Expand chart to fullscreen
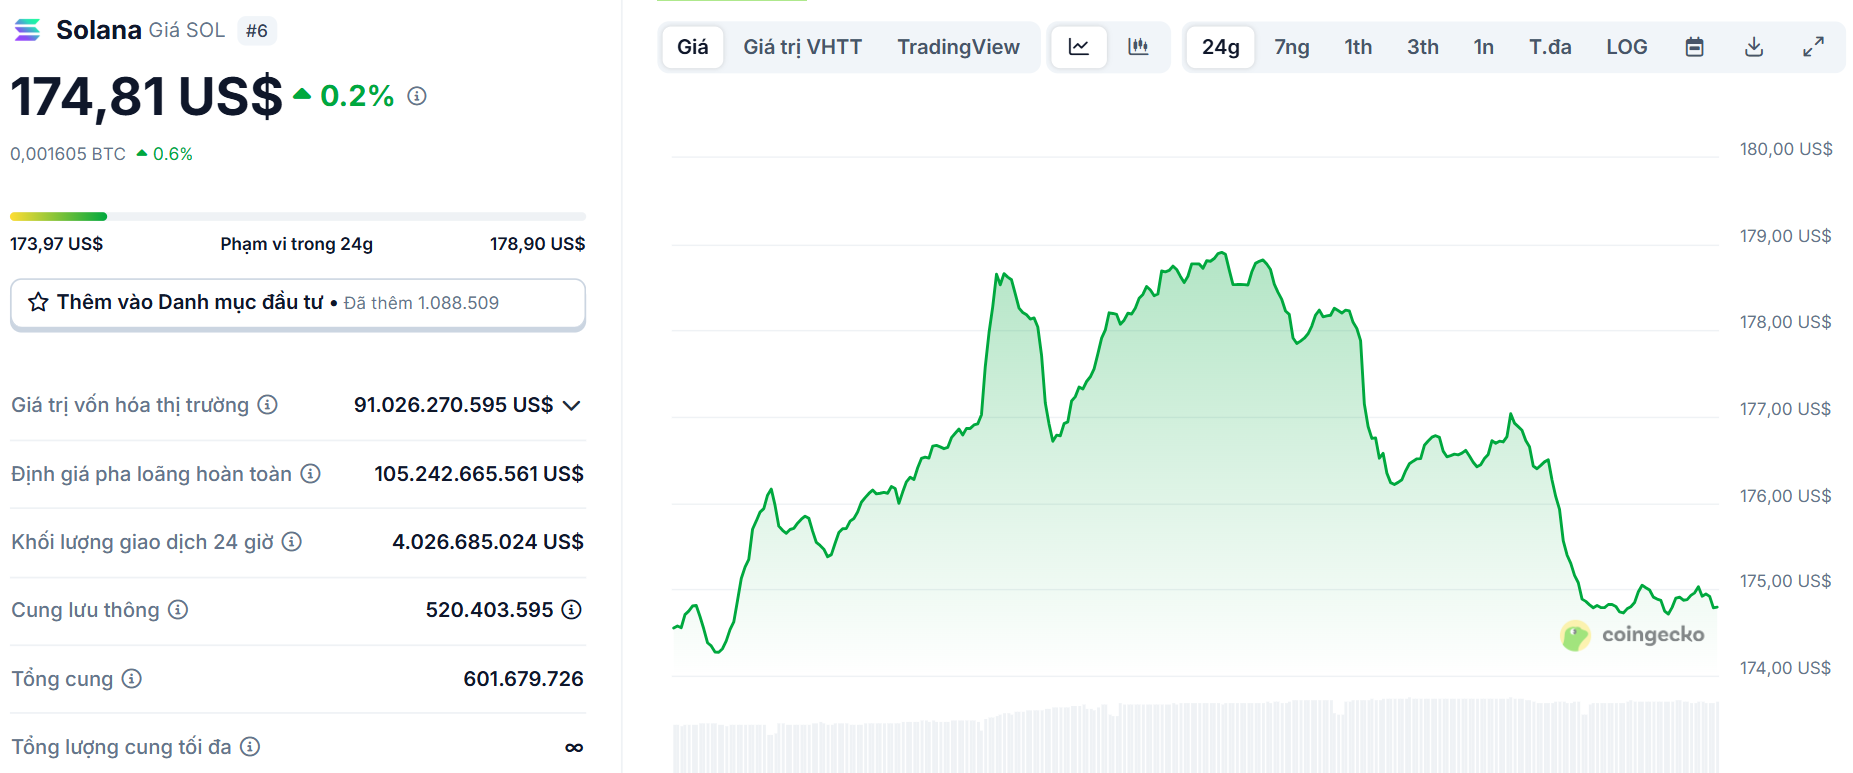The width and height of the screenshot is (1853, 773). pos(1813,47)
